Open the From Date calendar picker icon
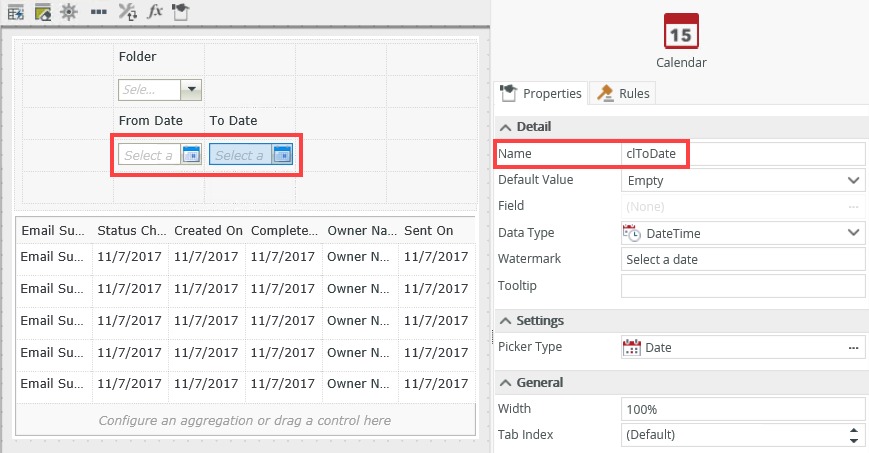This screenshot has height=453, width=869. pos(191,155)
